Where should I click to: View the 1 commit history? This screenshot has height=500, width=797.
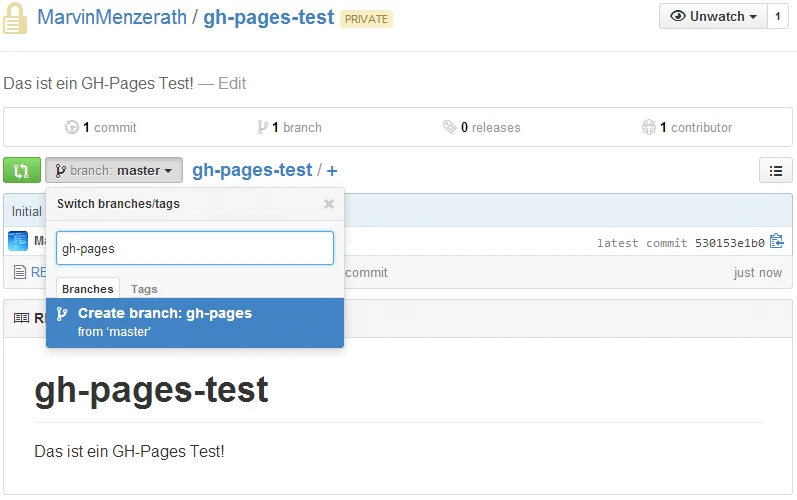click(x=101, y=127)
